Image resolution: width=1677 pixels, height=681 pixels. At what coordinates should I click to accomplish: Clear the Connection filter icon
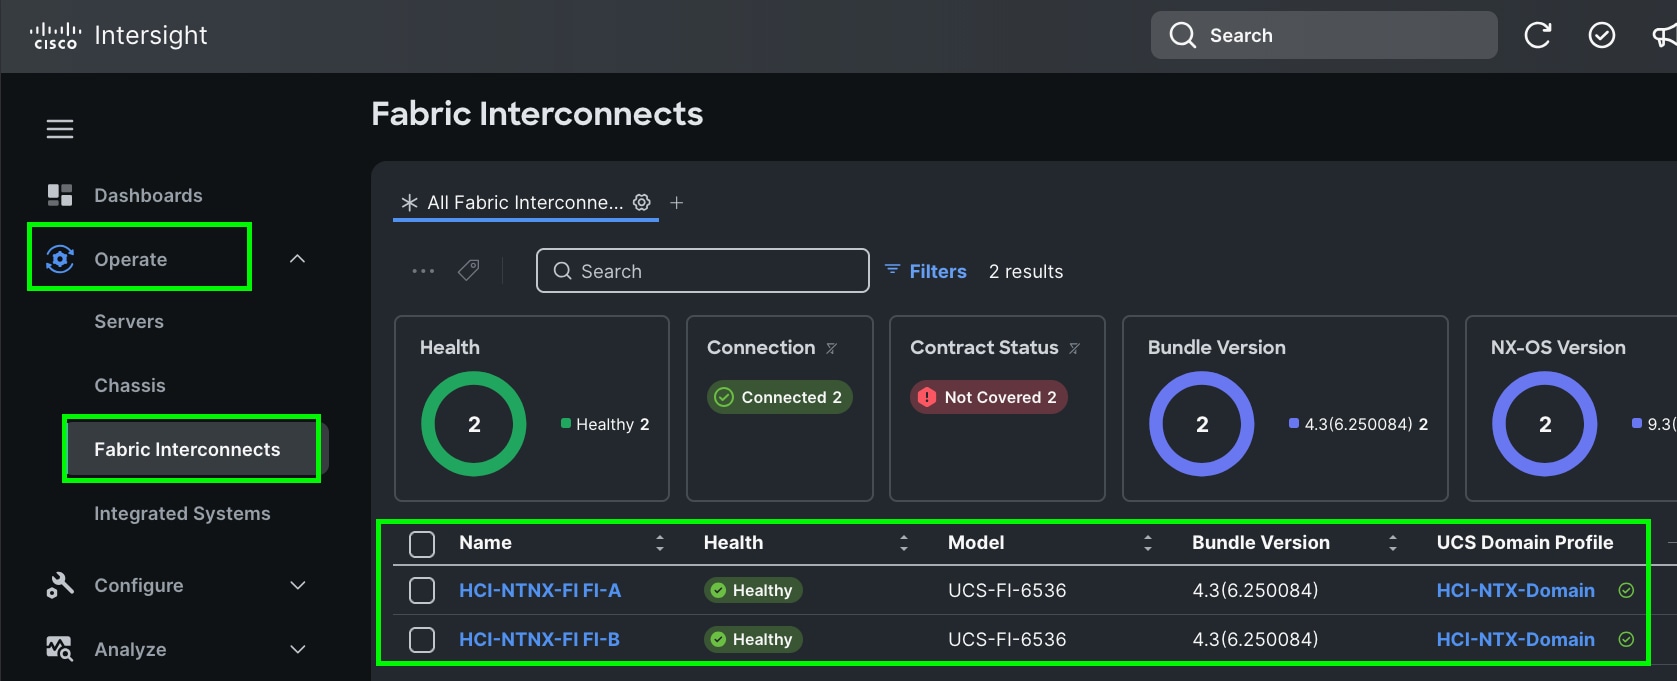coord(831,348)
